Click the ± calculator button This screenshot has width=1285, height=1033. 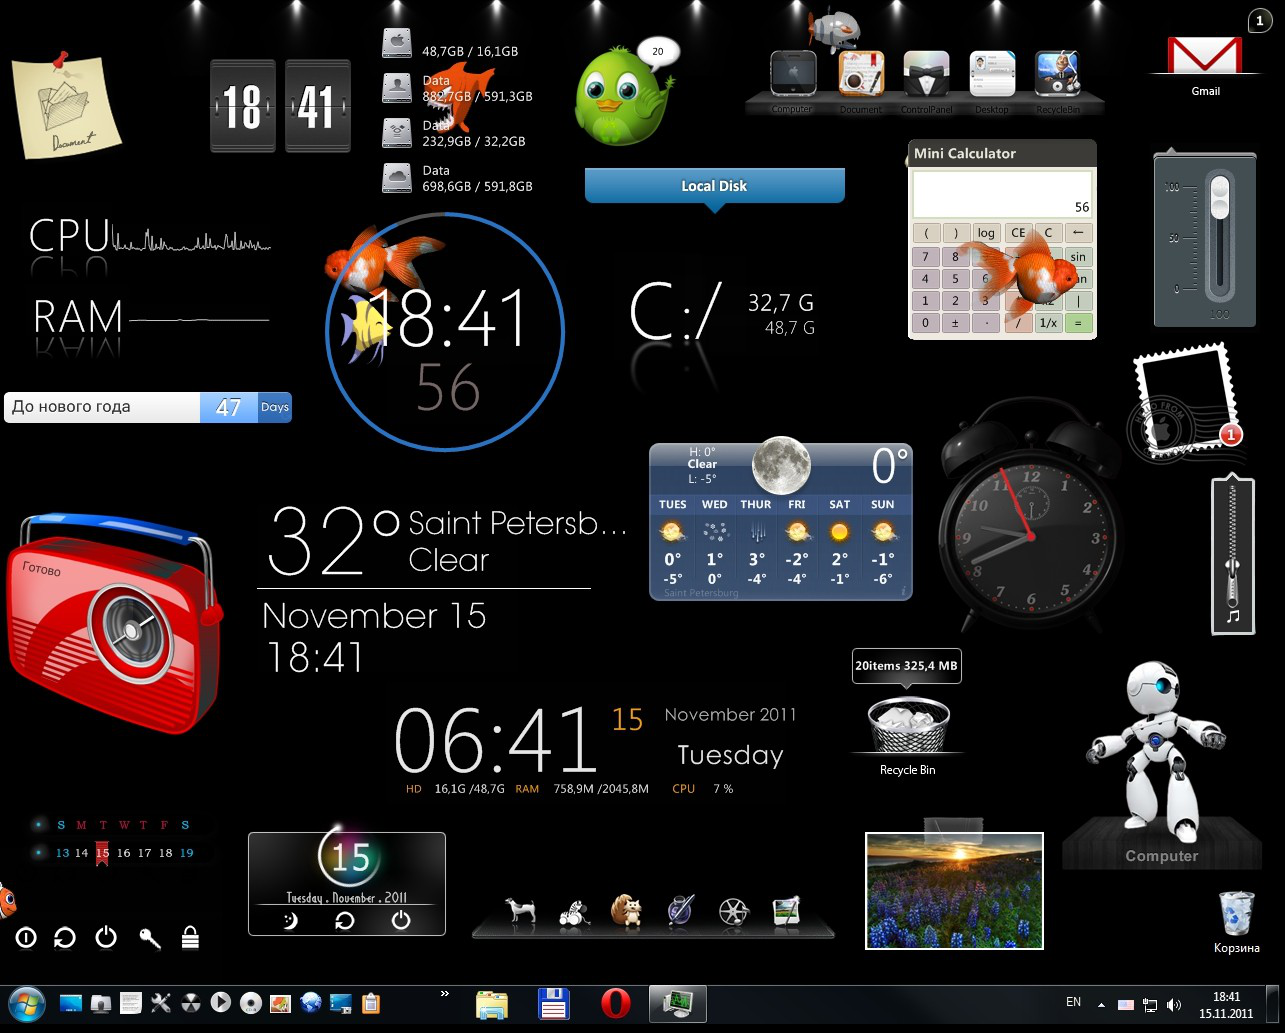click(x=955, y=323)
